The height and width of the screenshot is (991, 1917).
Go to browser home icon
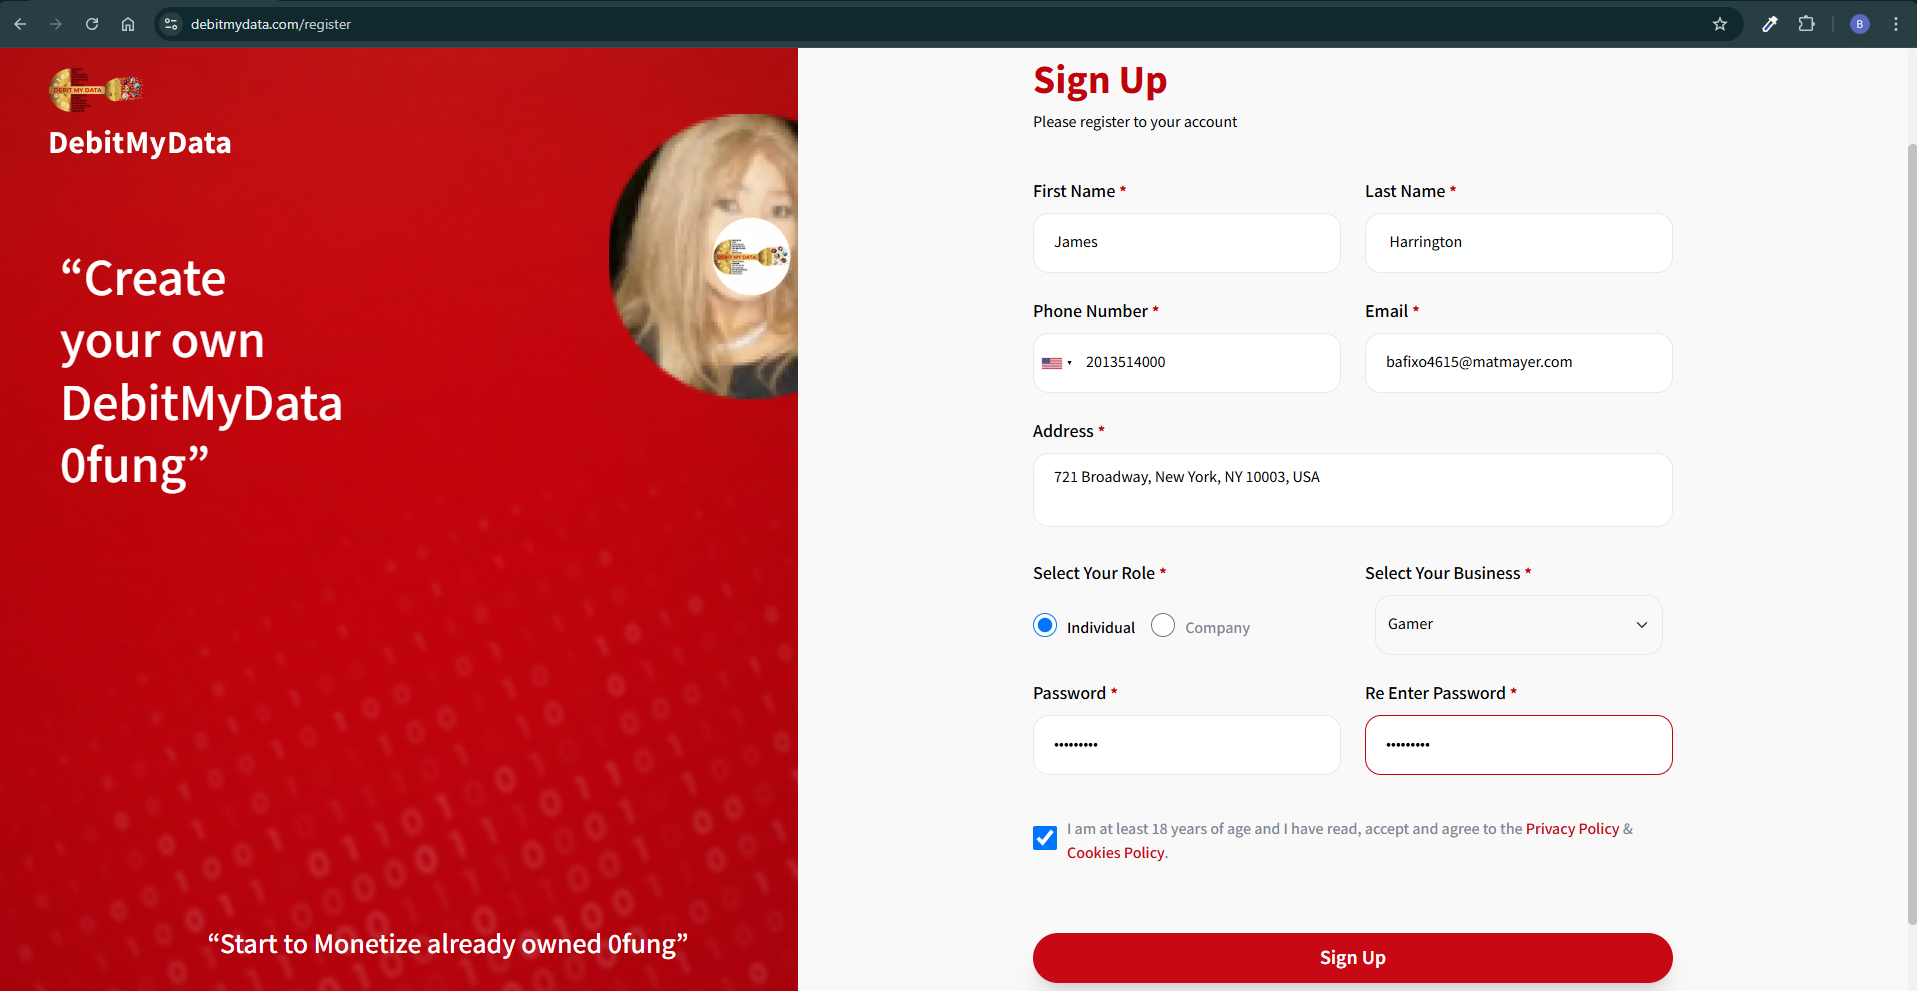[x=128, y=24]
